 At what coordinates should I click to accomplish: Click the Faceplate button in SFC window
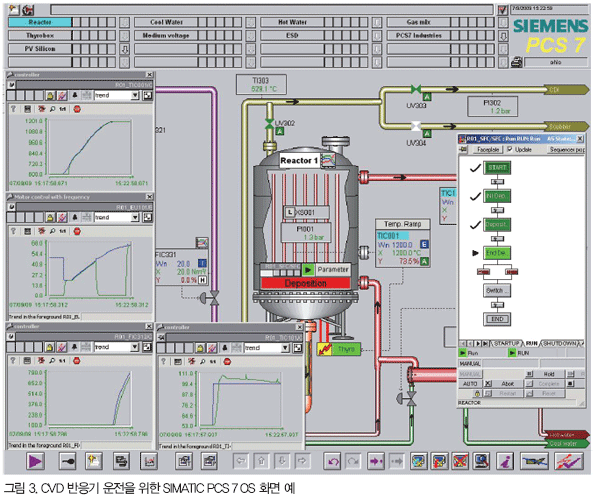[x=488, y=150]
